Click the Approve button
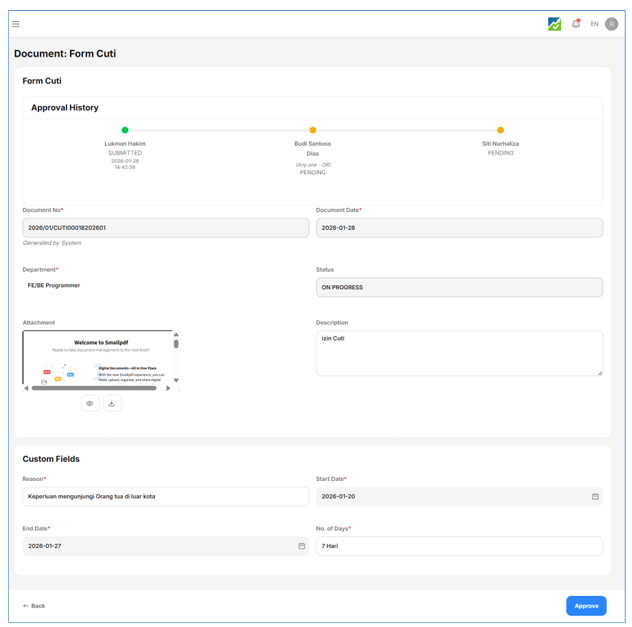This screenshot has height=627, width=632. [586, 606]
